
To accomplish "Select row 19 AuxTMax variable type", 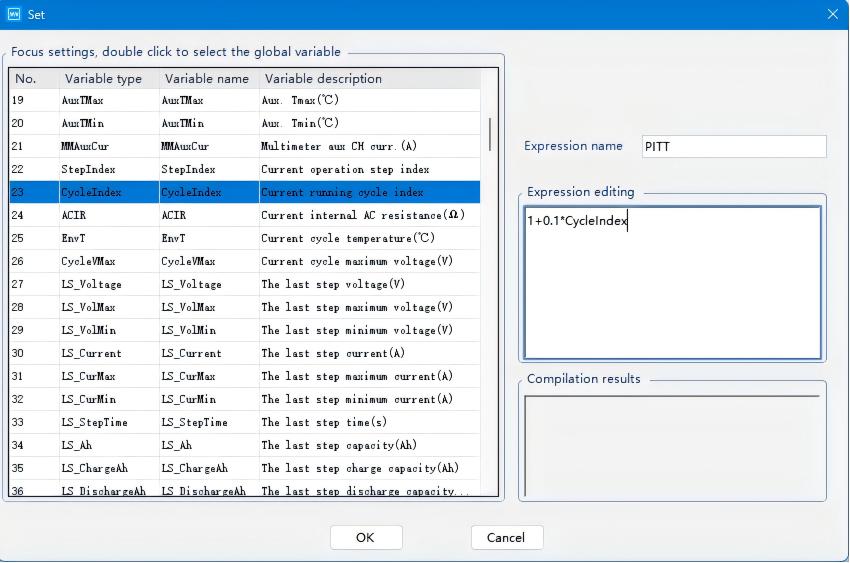I will tap(108, 100).
